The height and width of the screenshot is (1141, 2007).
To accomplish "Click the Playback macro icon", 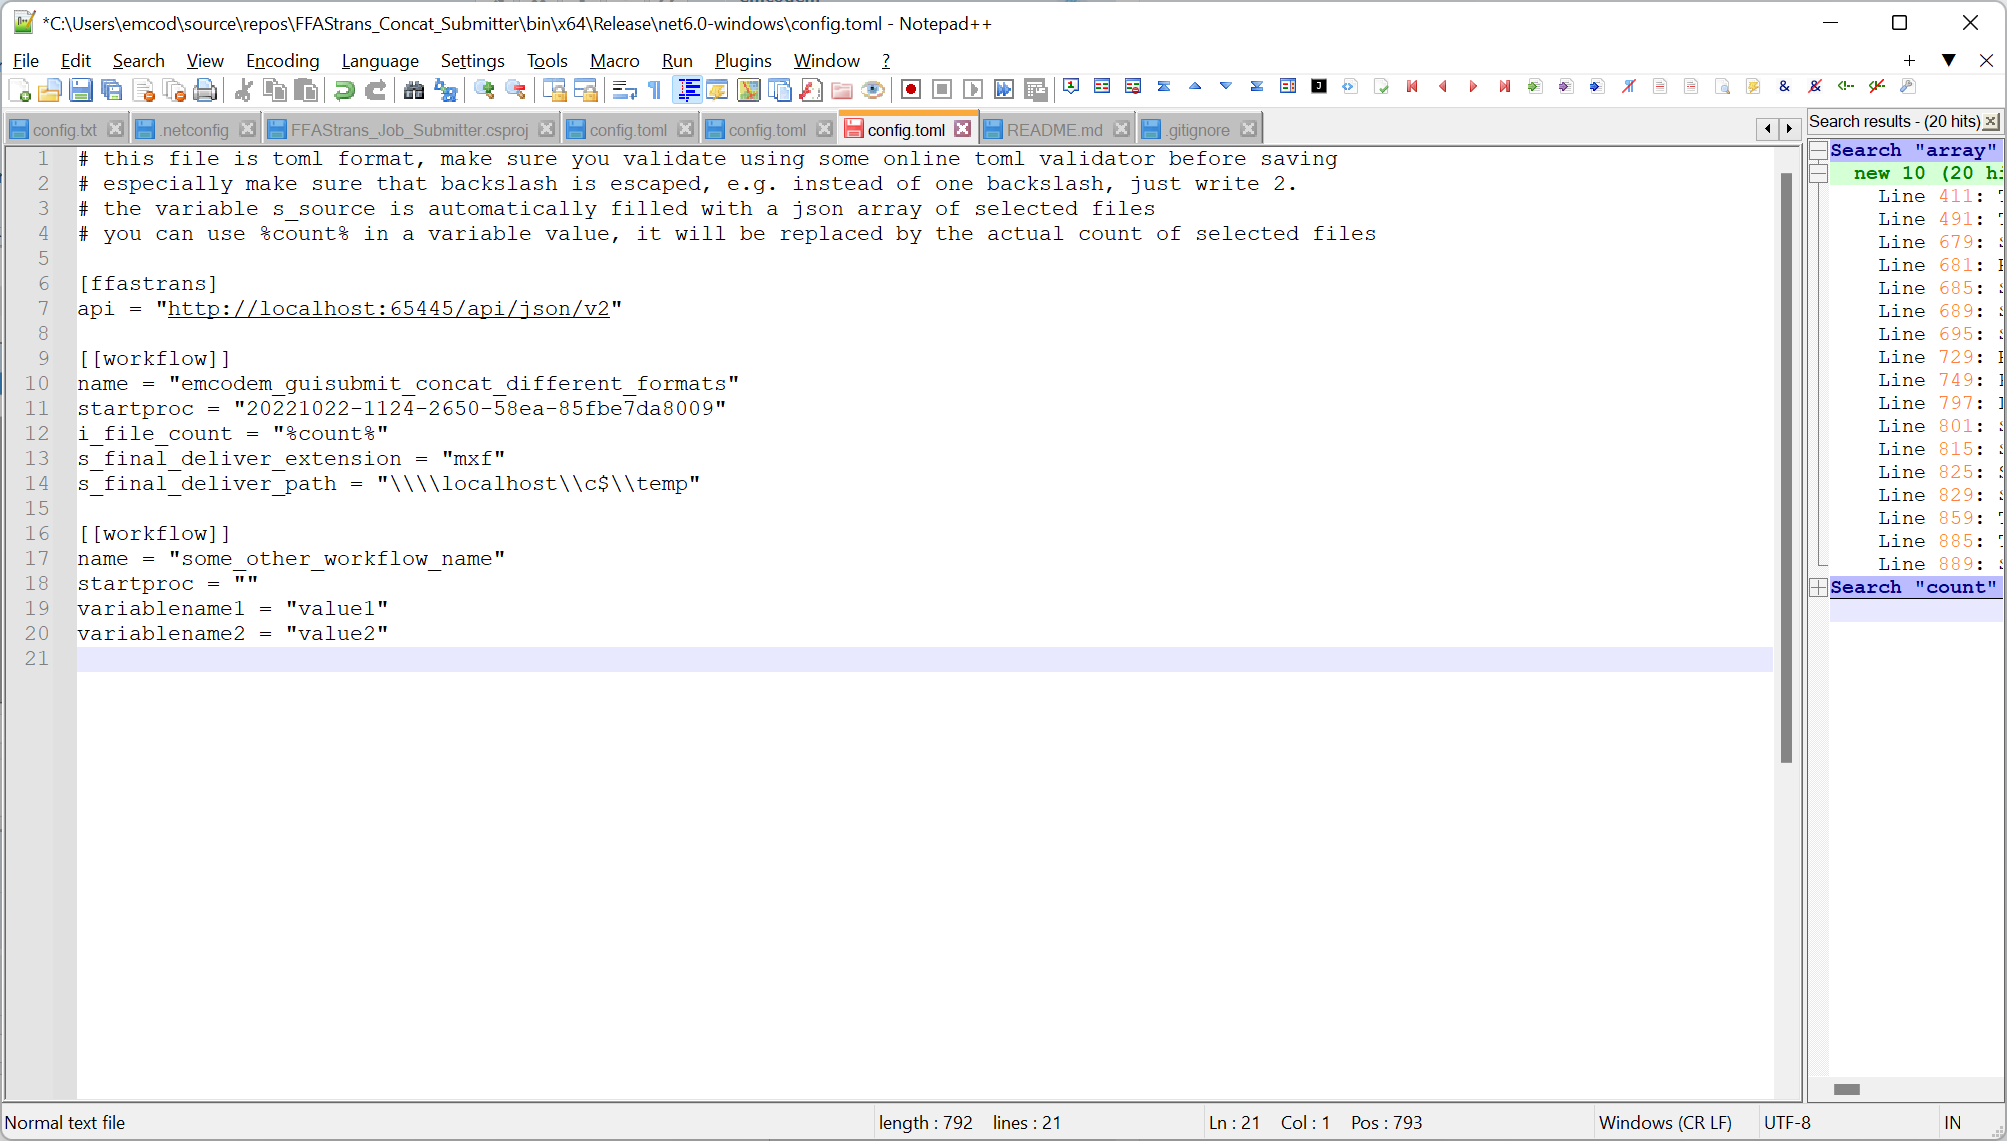I will [973, 90].
